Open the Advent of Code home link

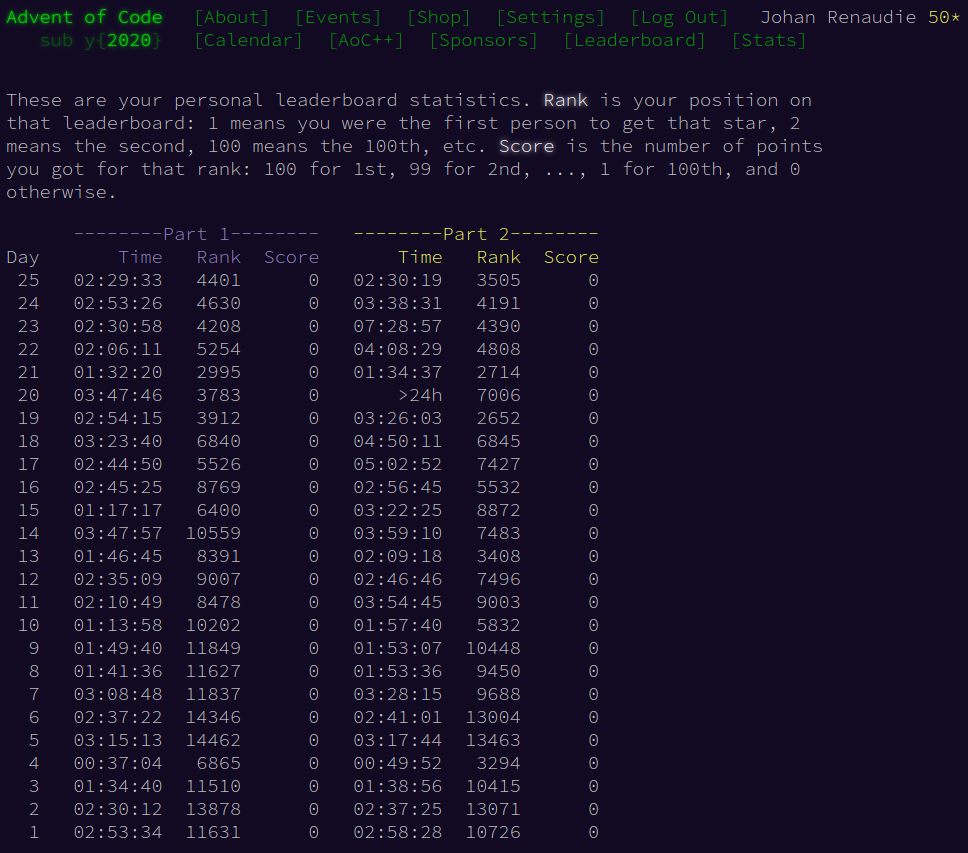click(85, 17)
